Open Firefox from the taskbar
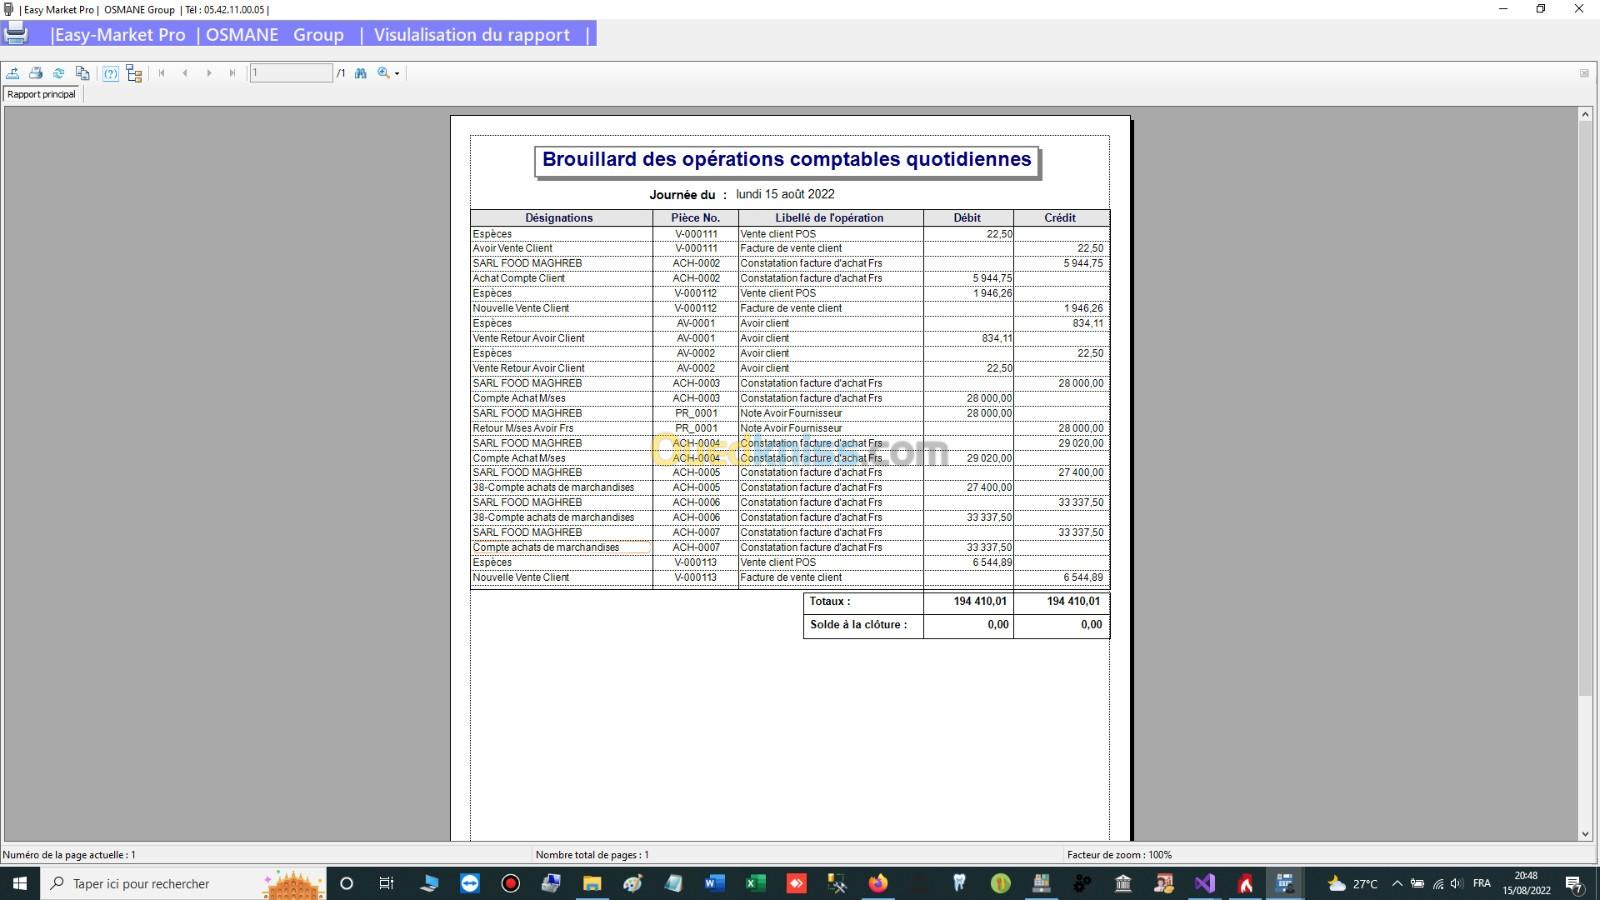Screen dimensions: 1600x900 click(x=878, y=883)
